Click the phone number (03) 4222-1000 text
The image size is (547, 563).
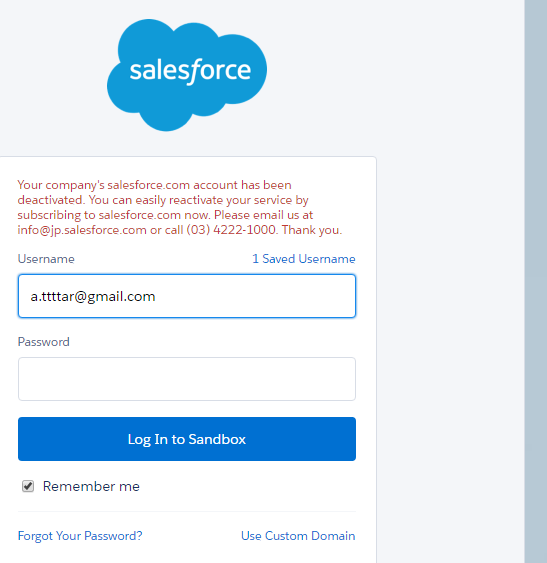click(231, 230)
